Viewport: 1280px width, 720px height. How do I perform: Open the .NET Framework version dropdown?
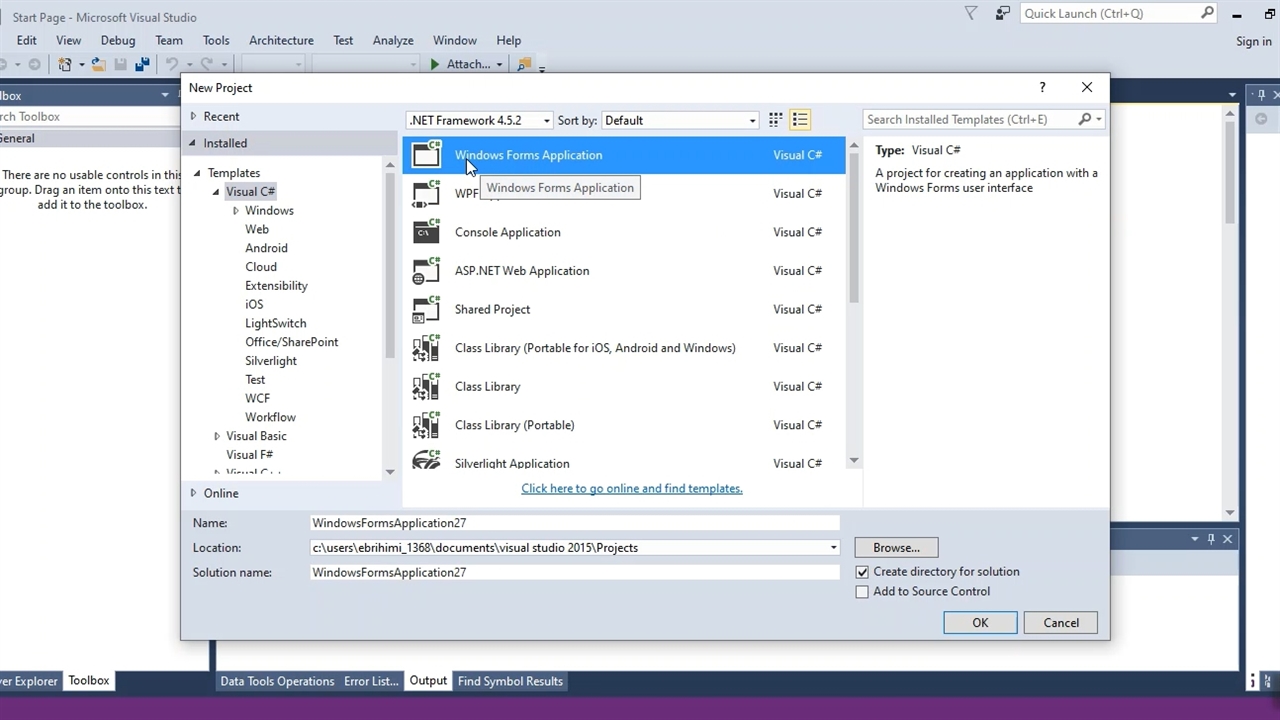(x=479, y=120)
